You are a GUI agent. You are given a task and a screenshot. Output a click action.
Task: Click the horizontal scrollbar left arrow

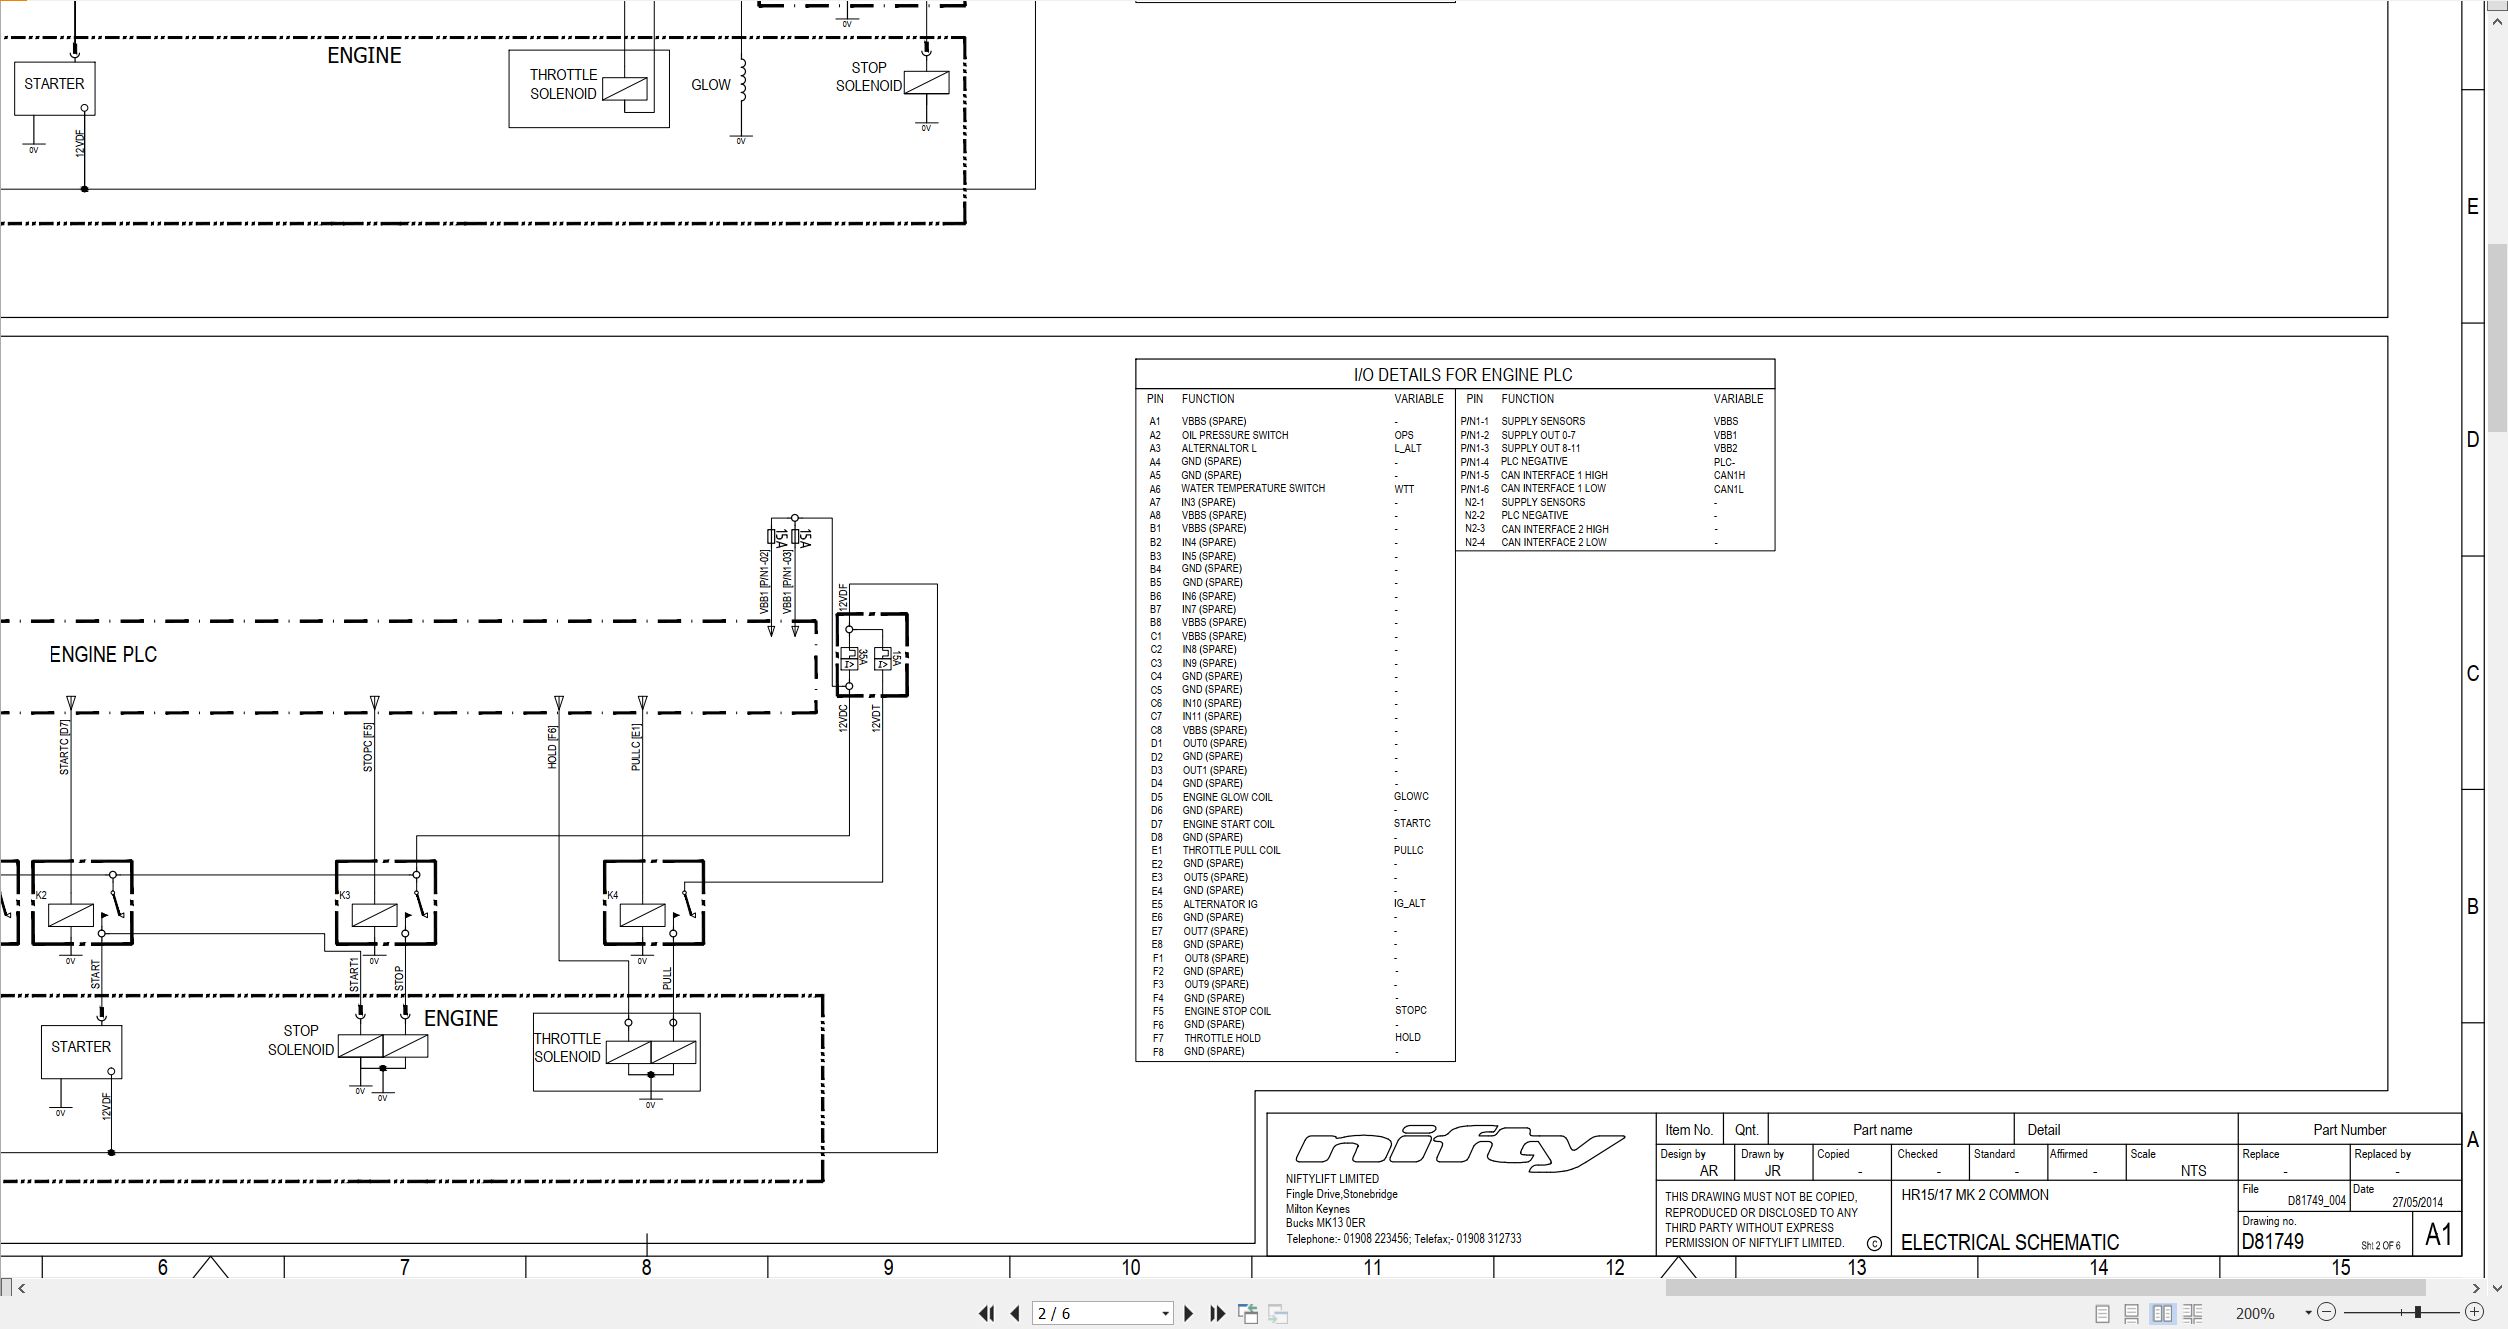coord(22,1288)
